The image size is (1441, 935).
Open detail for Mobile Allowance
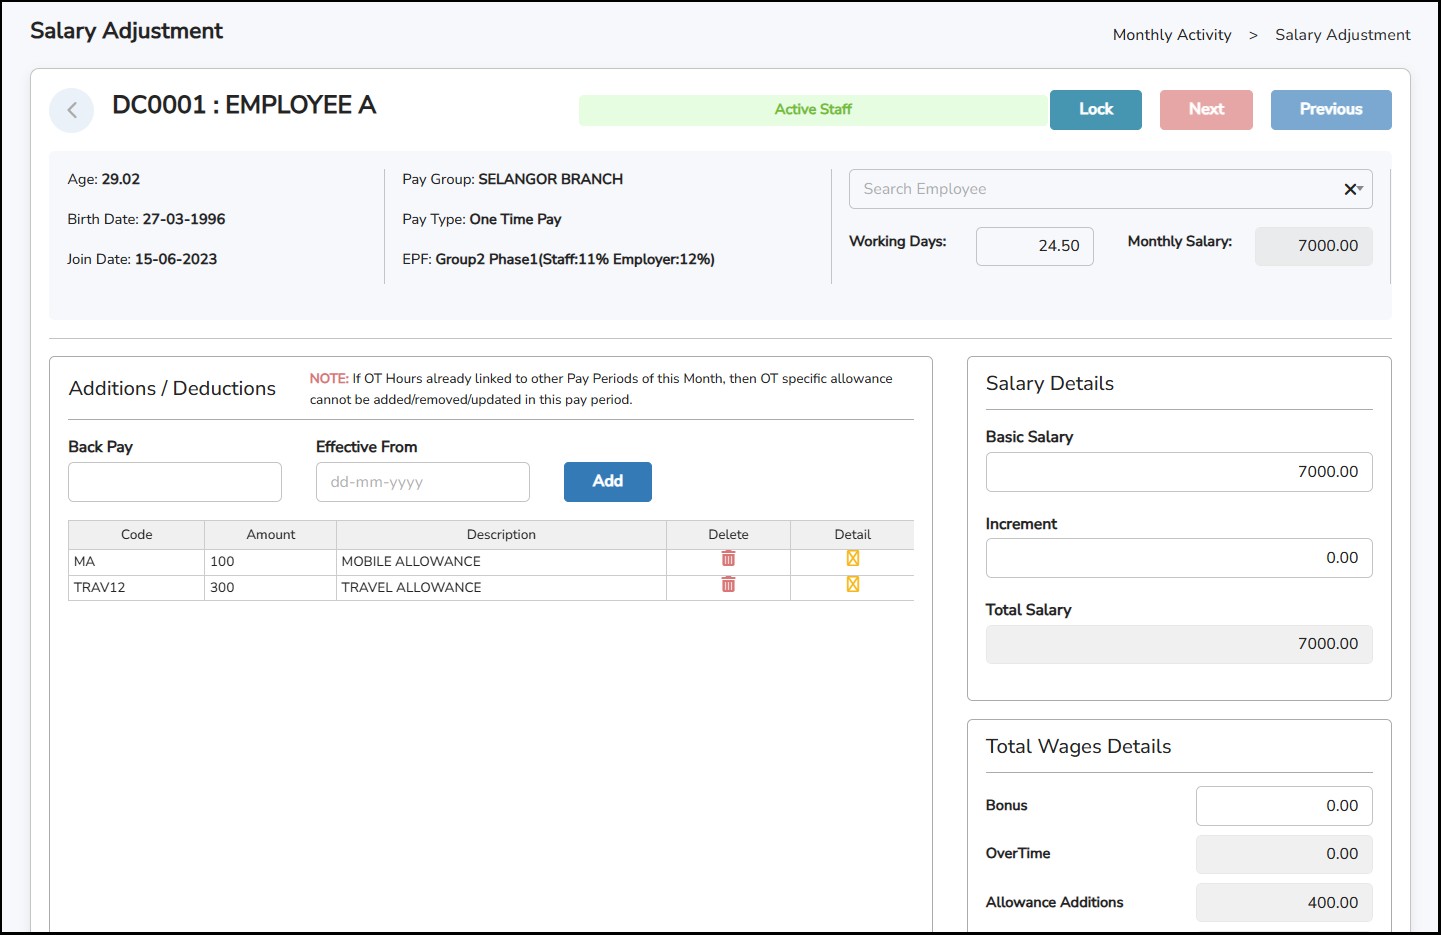852,559
